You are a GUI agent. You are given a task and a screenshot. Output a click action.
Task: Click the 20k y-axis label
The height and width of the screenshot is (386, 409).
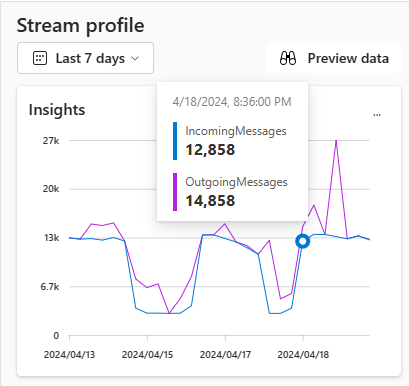[x=51, y=189]
